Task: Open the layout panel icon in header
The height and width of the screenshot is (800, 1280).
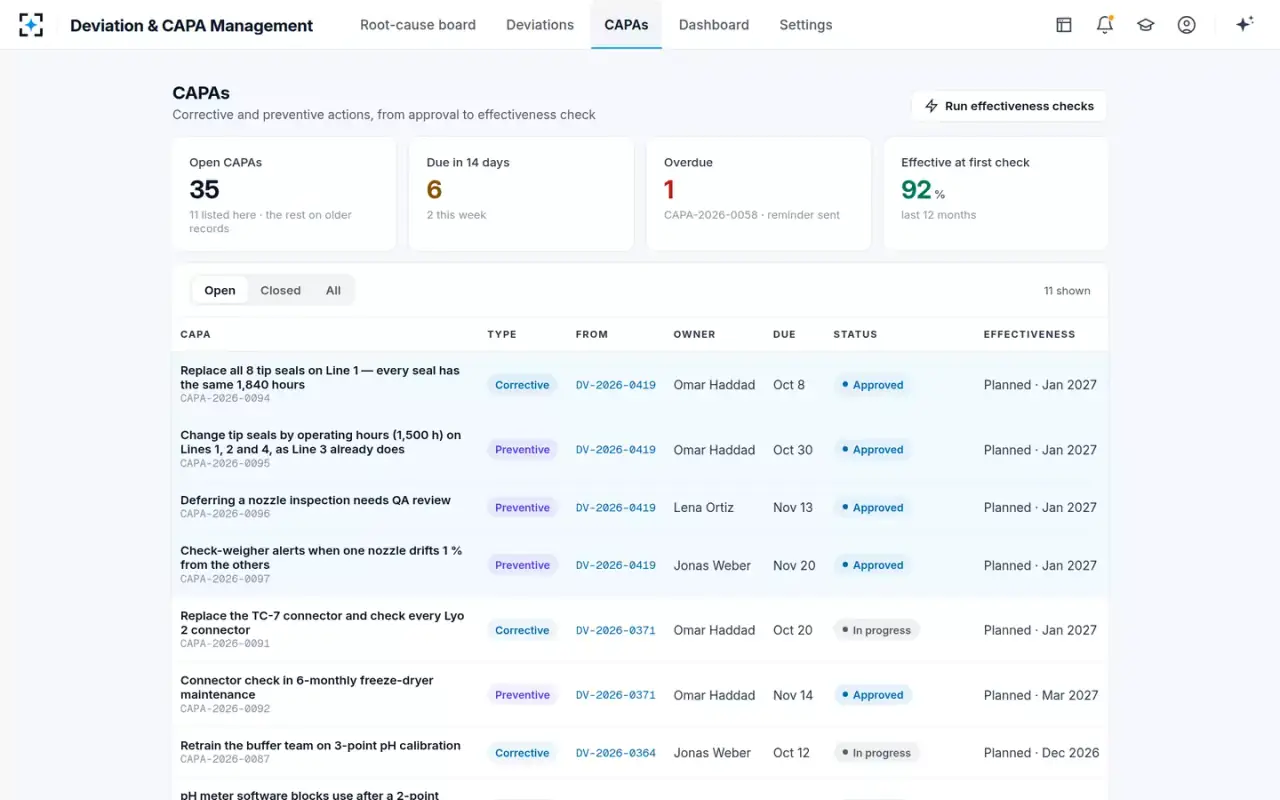Action: pos(1064,25)
